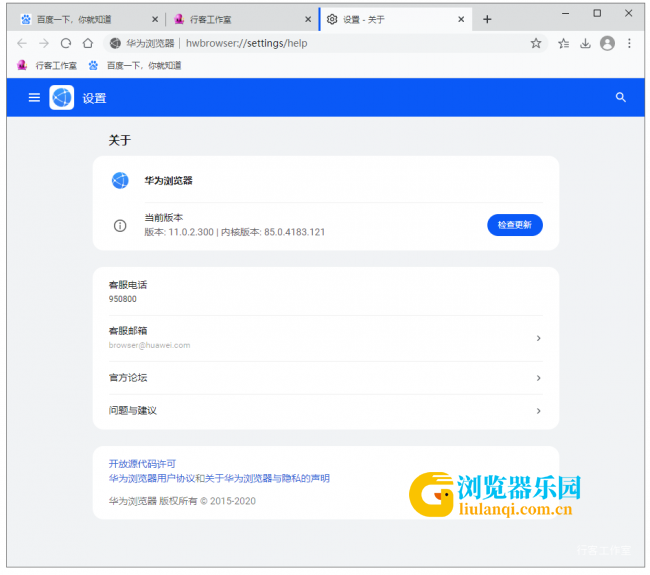Viewport: 650px width, 575px height.
Task: Click the 官方论坛 label
Action: pos(128,378)
